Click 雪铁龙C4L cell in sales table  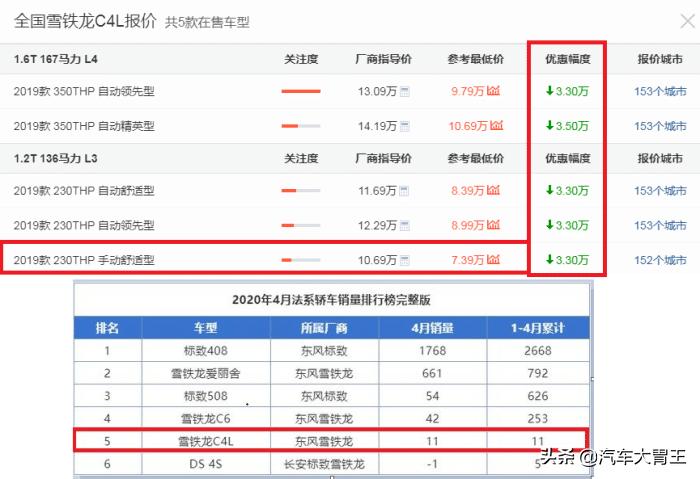point(206,442)
